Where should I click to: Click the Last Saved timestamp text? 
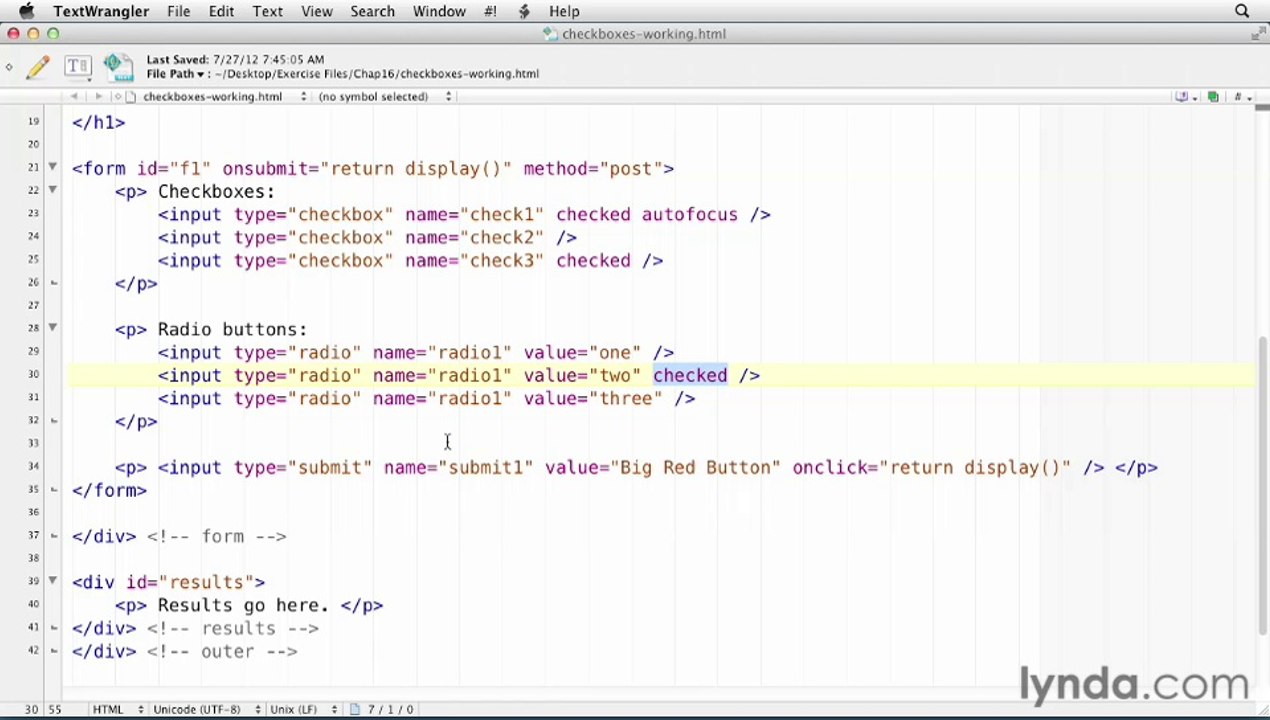pyautogui.click(x=235, y=59)
